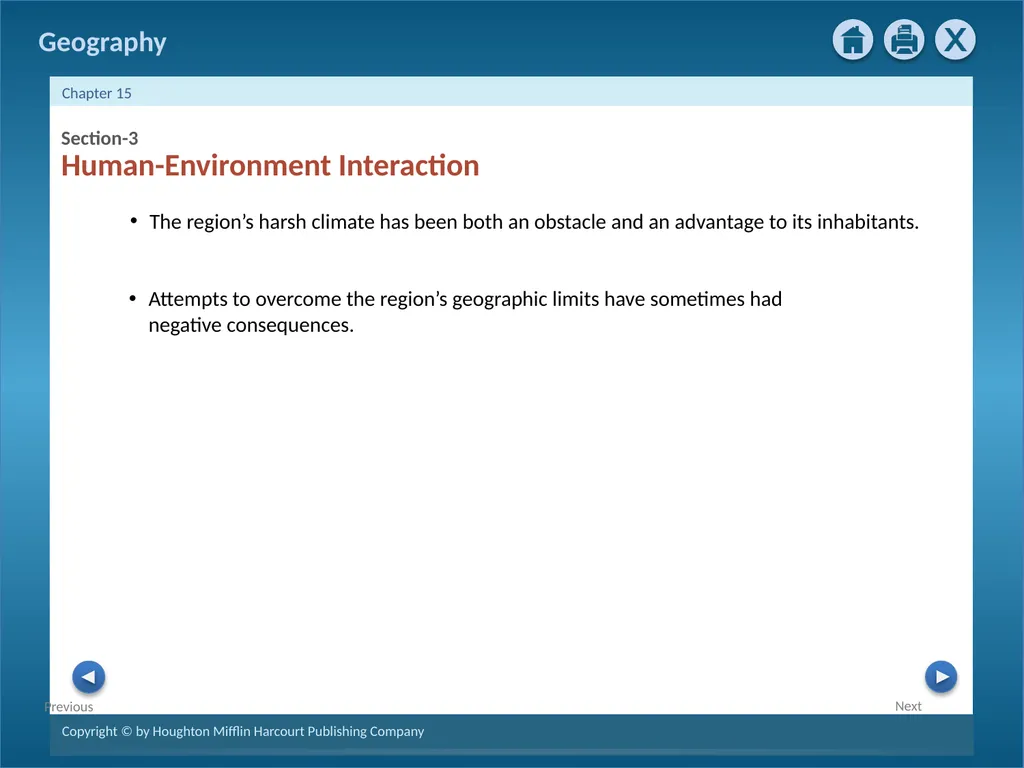Click the Previous label
The width and height of the screenshot is (1024, 768).
click(69, 707)
